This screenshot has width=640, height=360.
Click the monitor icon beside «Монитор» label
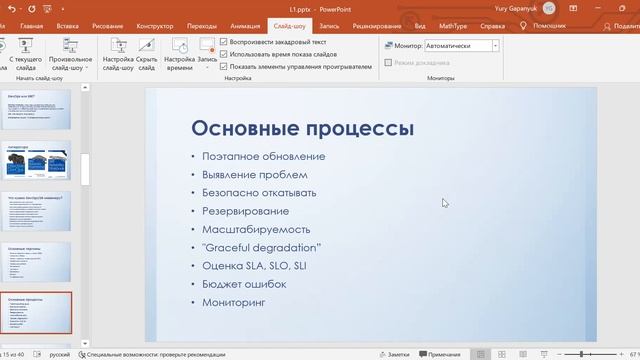[x=389, y=46]
